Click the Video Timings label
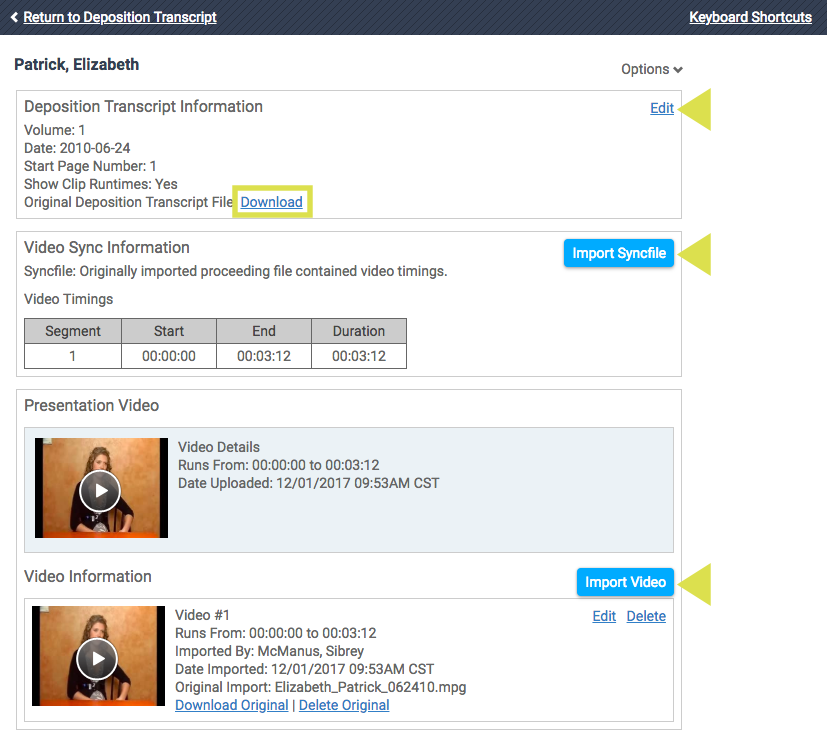 click(69, 300)
